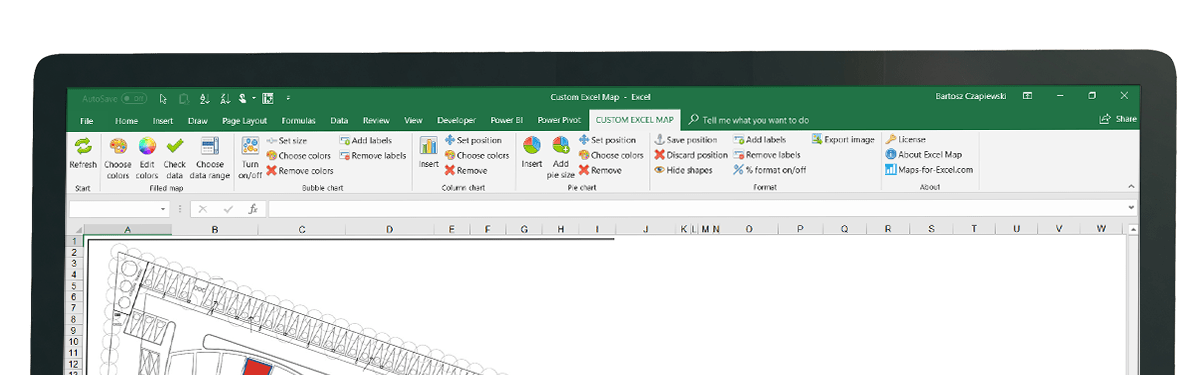
Task: Select the CUSTOM EXCEL MAP tab
Action: click(635, 120)
